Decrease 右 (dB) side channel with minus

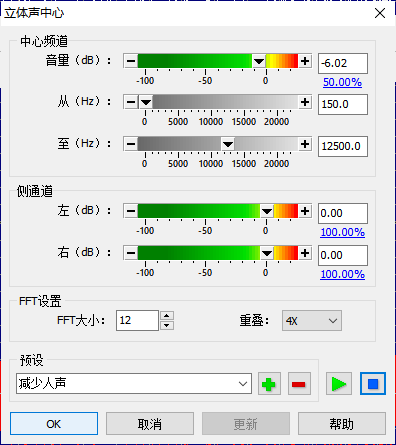tap(131, 253)
